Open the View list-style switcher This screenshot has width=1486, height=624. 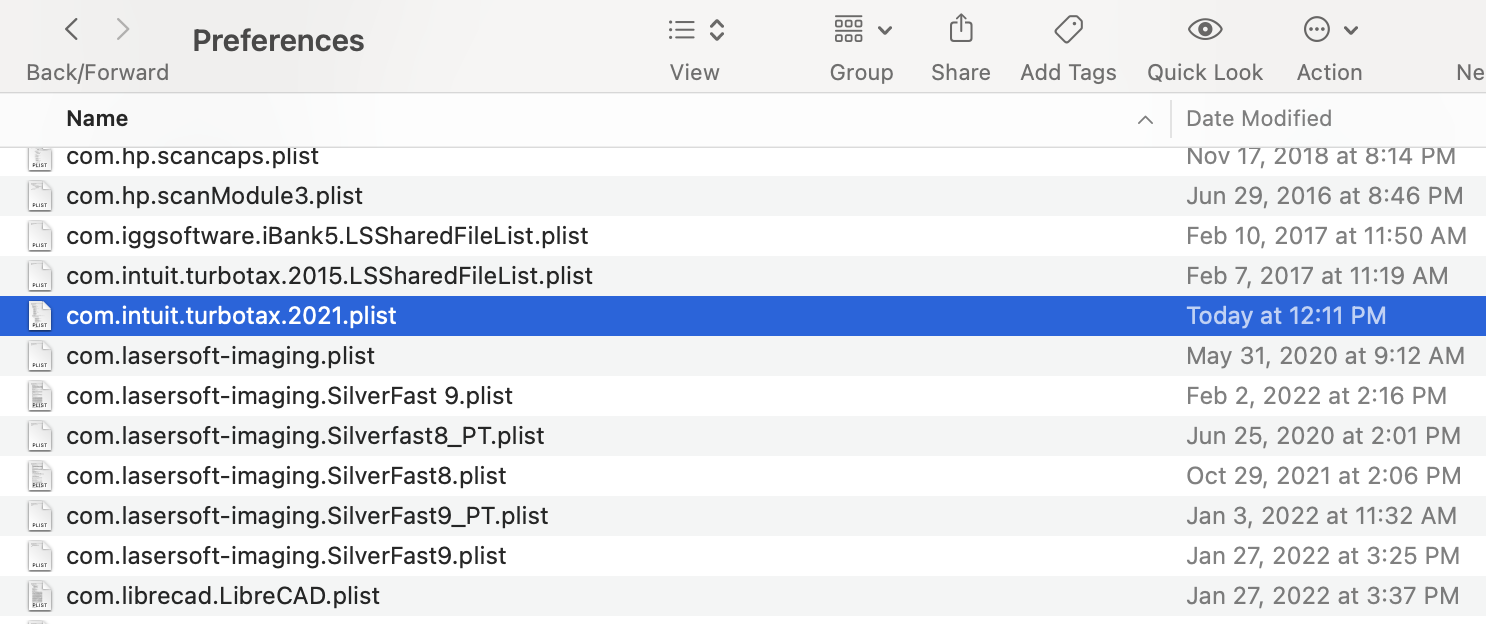(695, 30)
